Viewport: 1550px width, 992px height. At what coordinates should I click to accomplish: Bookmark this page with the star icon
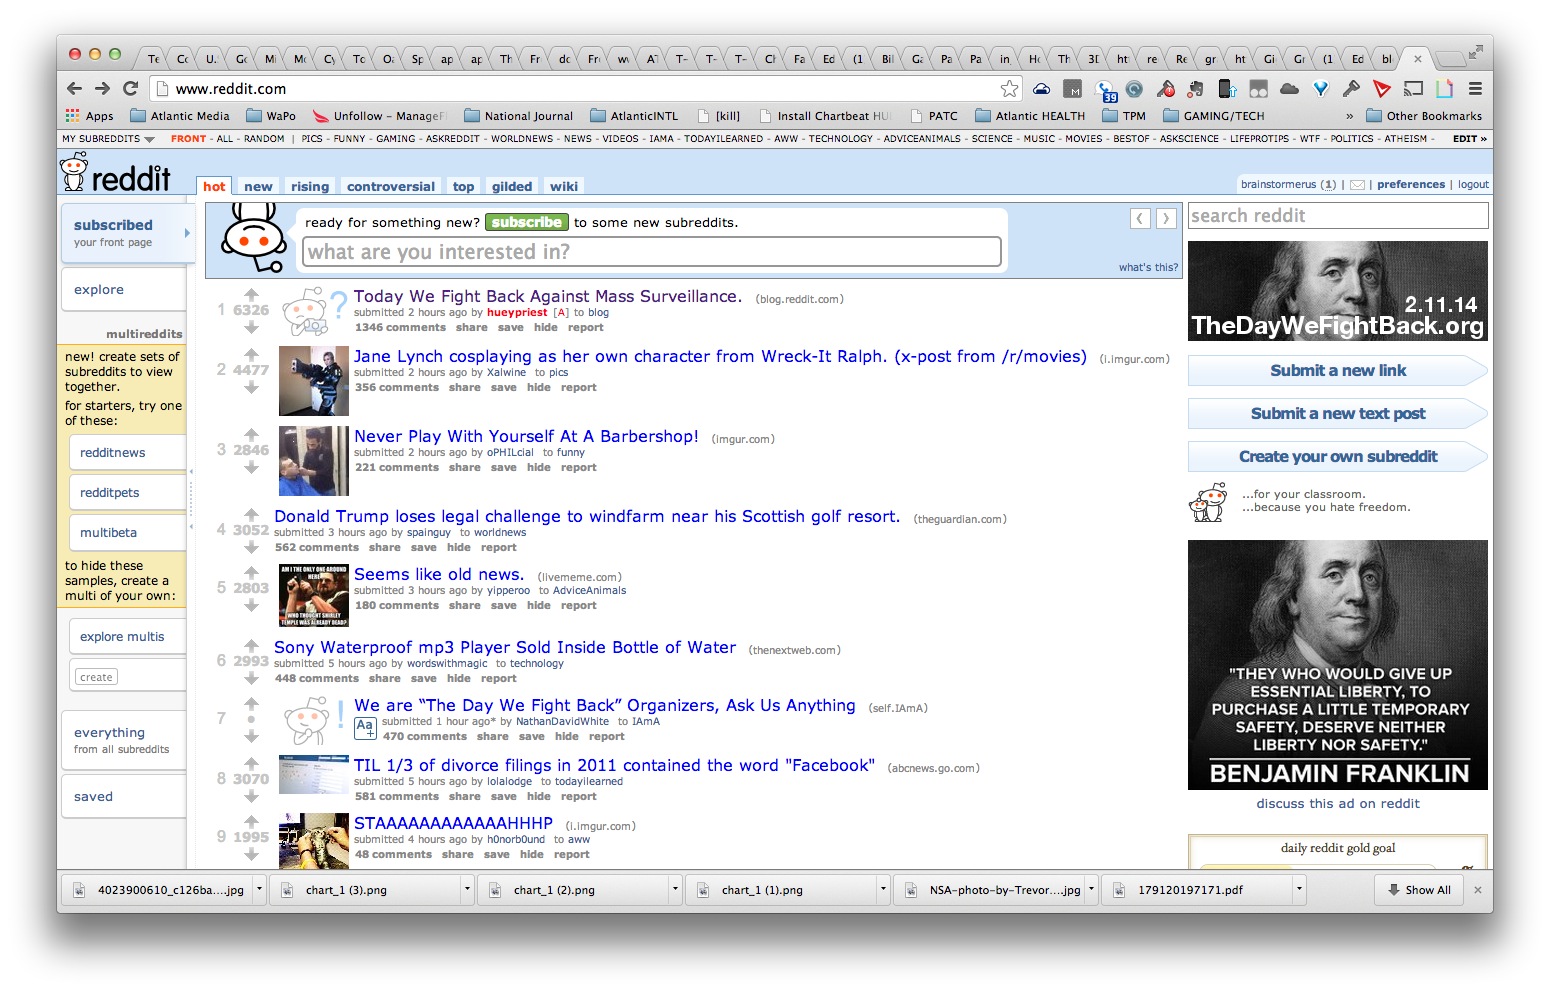[1010, 88]
